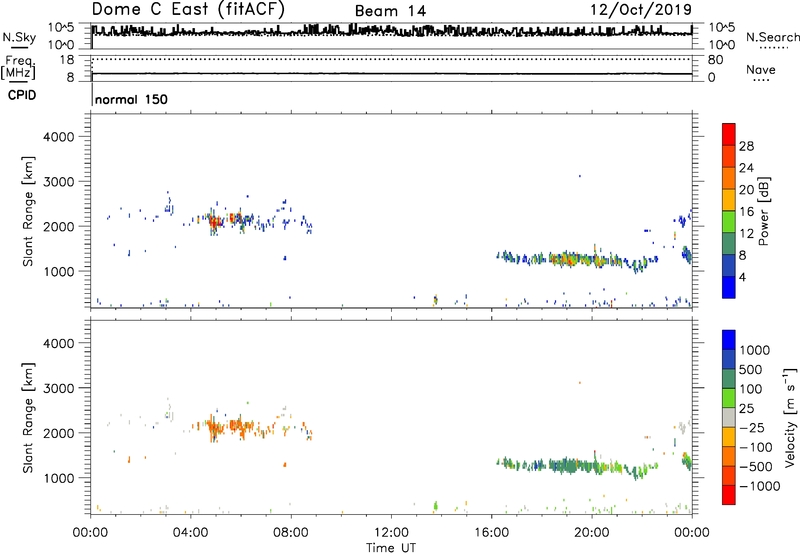Click the '04:00' time tick label
800x554 pixels.
(191, 533)
